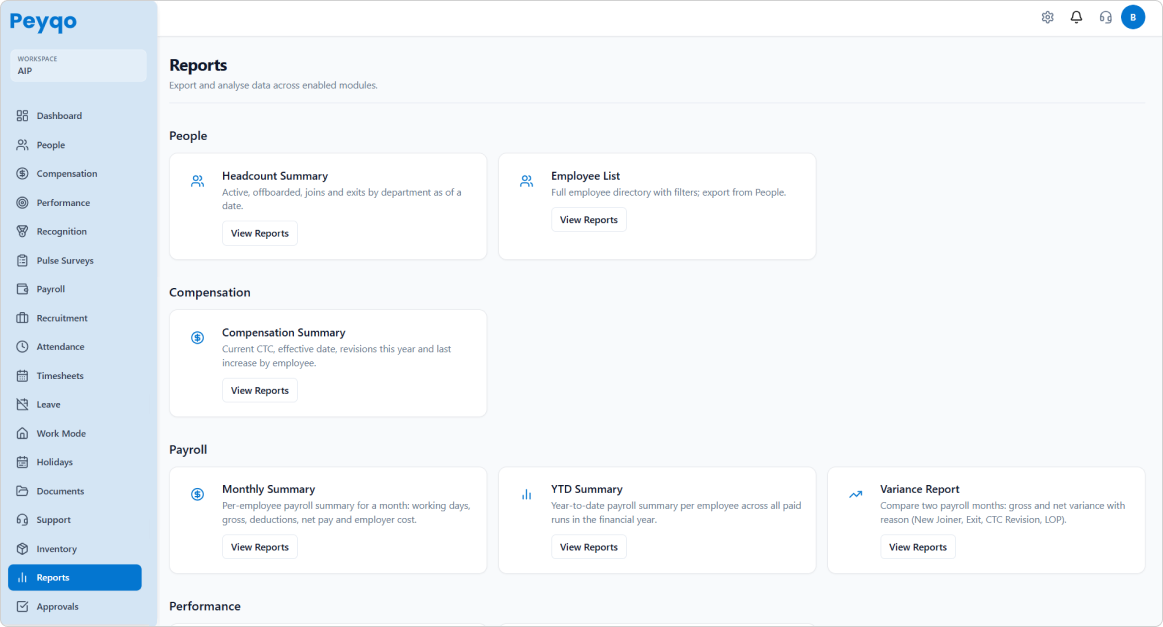Open the Inventory menu item

pyautogui.click(x=75, y=549)
